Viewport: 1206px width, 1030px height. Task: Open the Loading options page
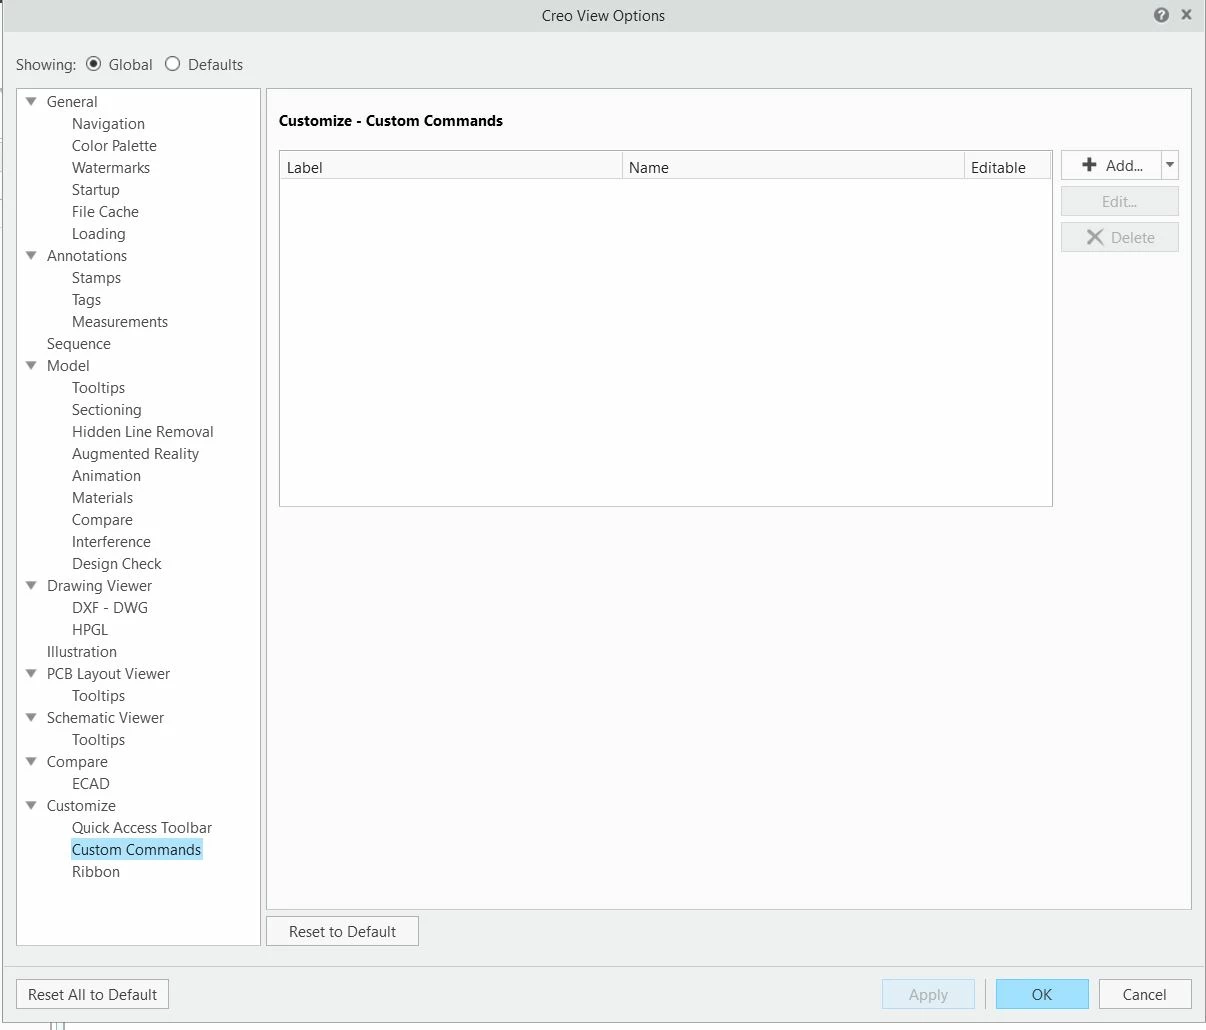coord(99,233)
